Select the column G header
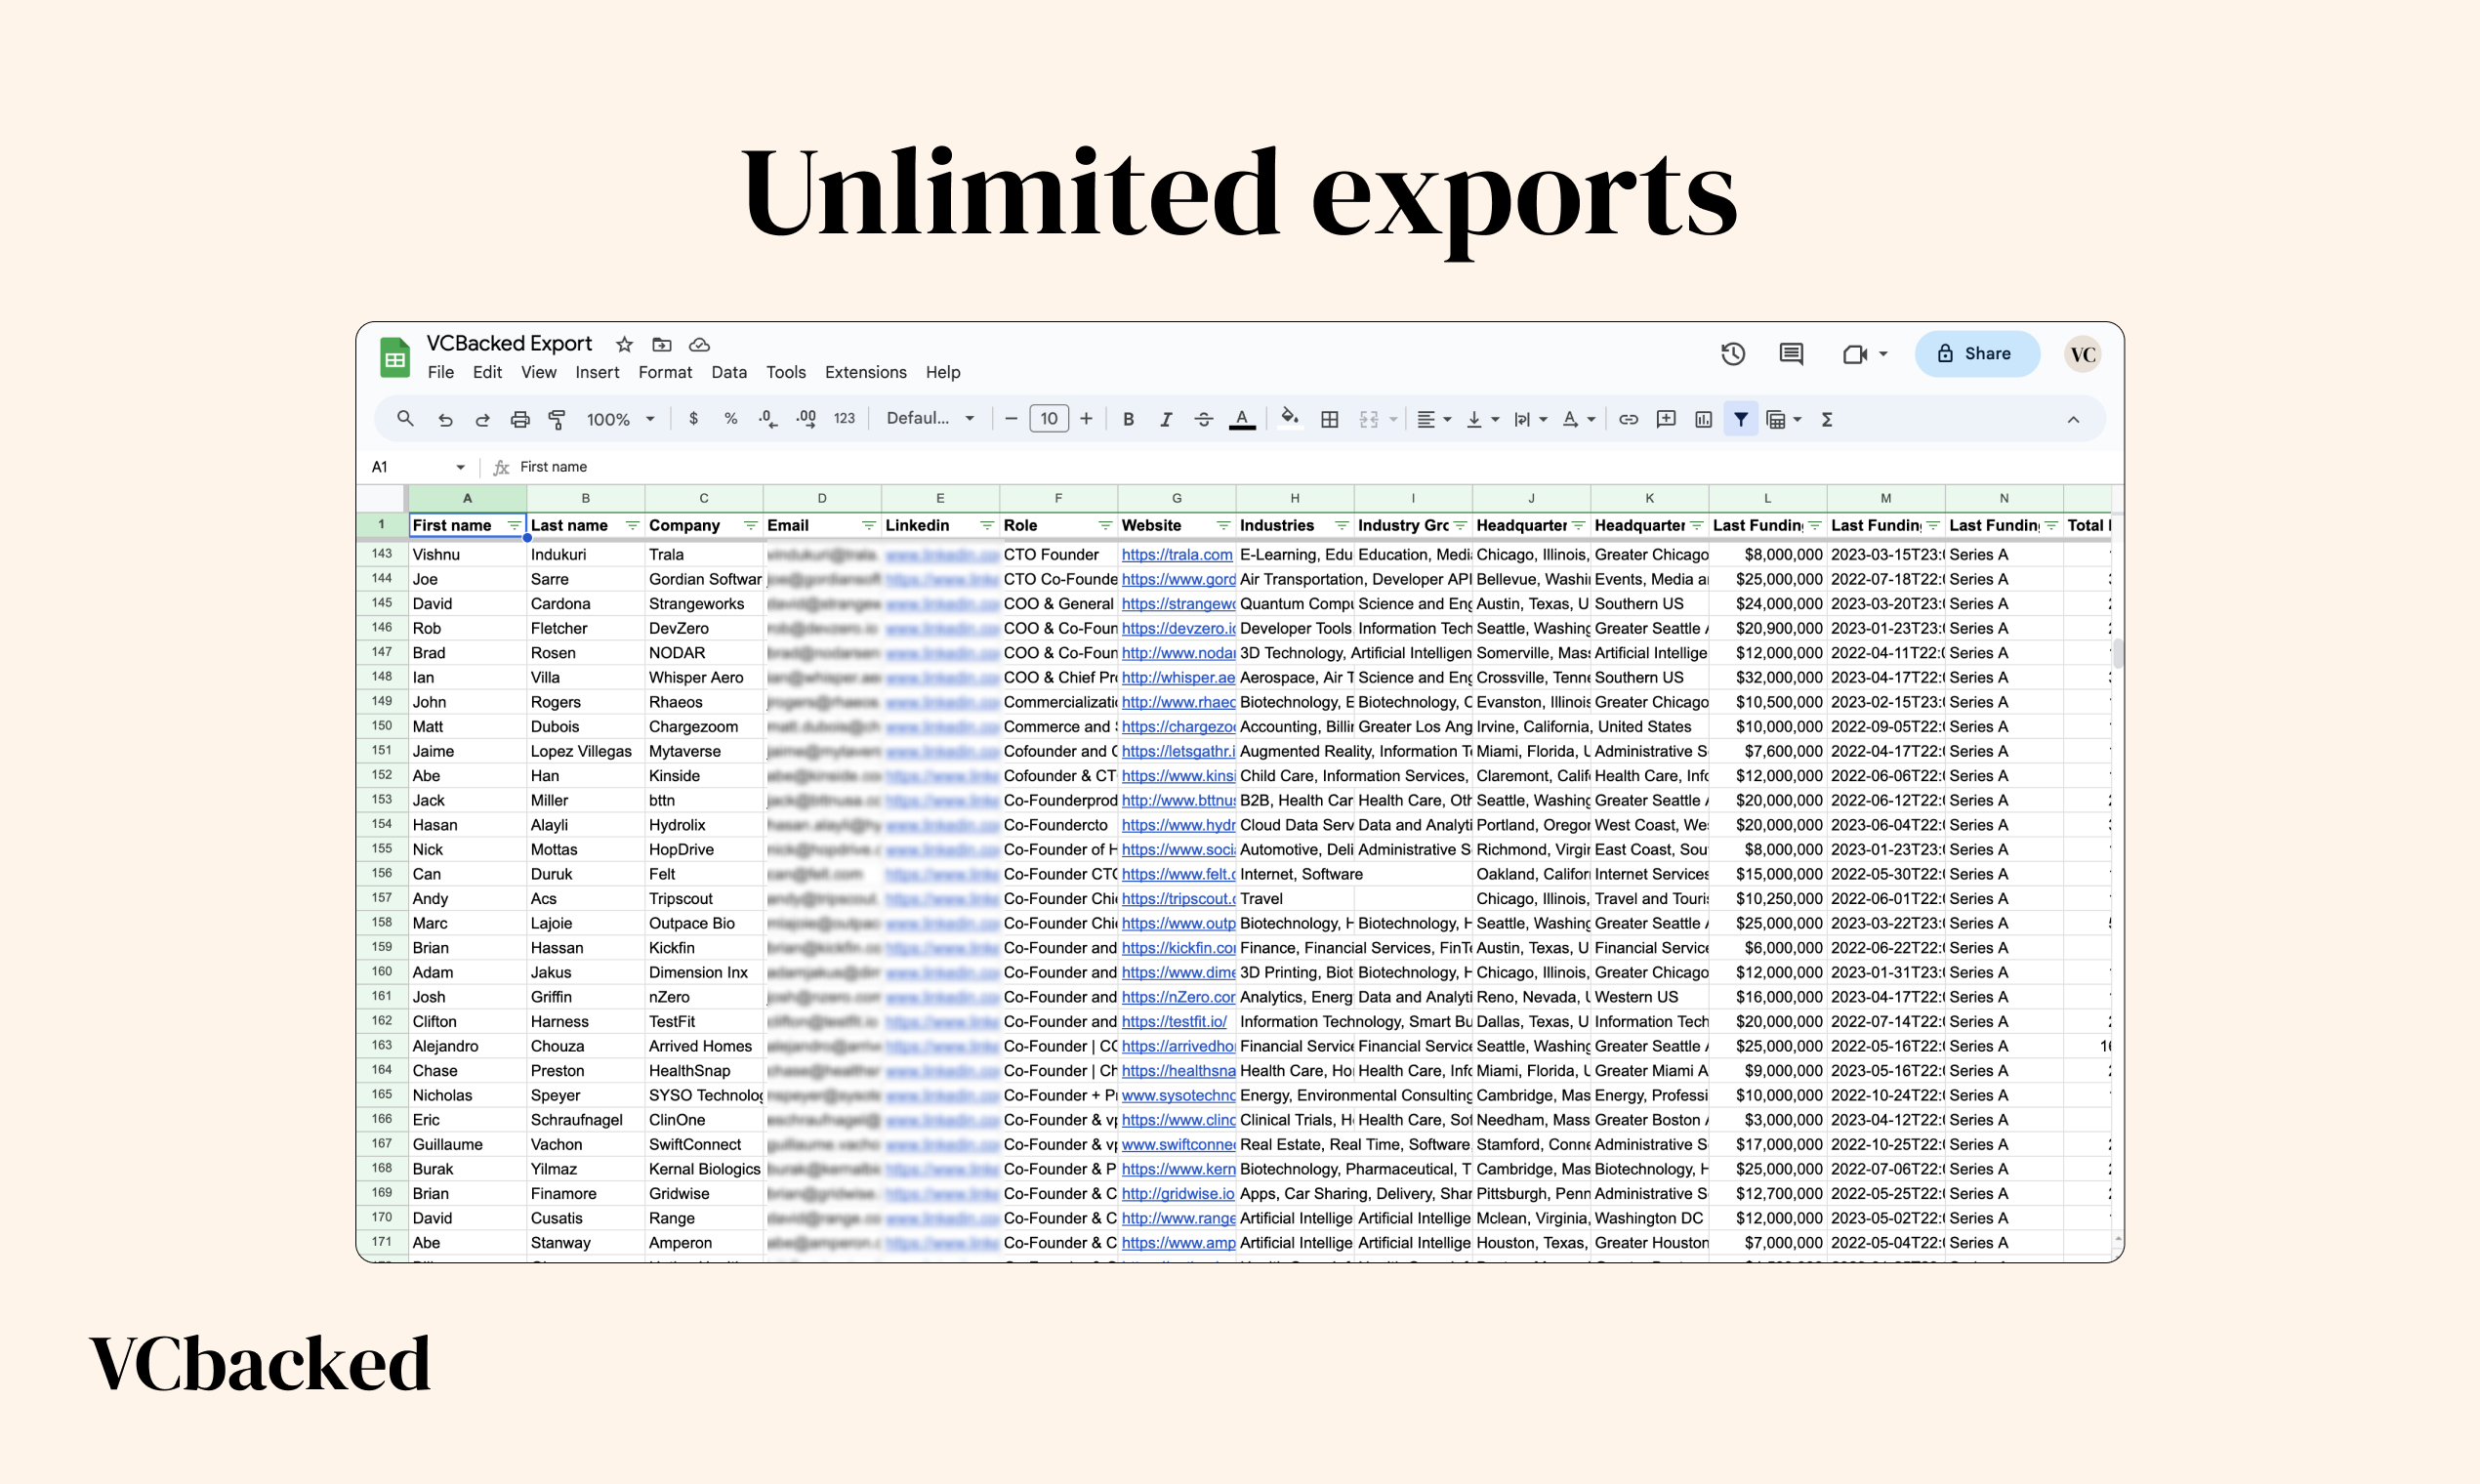Image resolution: width=2480 pixels, height=1484 pixels. [1176, 498]
